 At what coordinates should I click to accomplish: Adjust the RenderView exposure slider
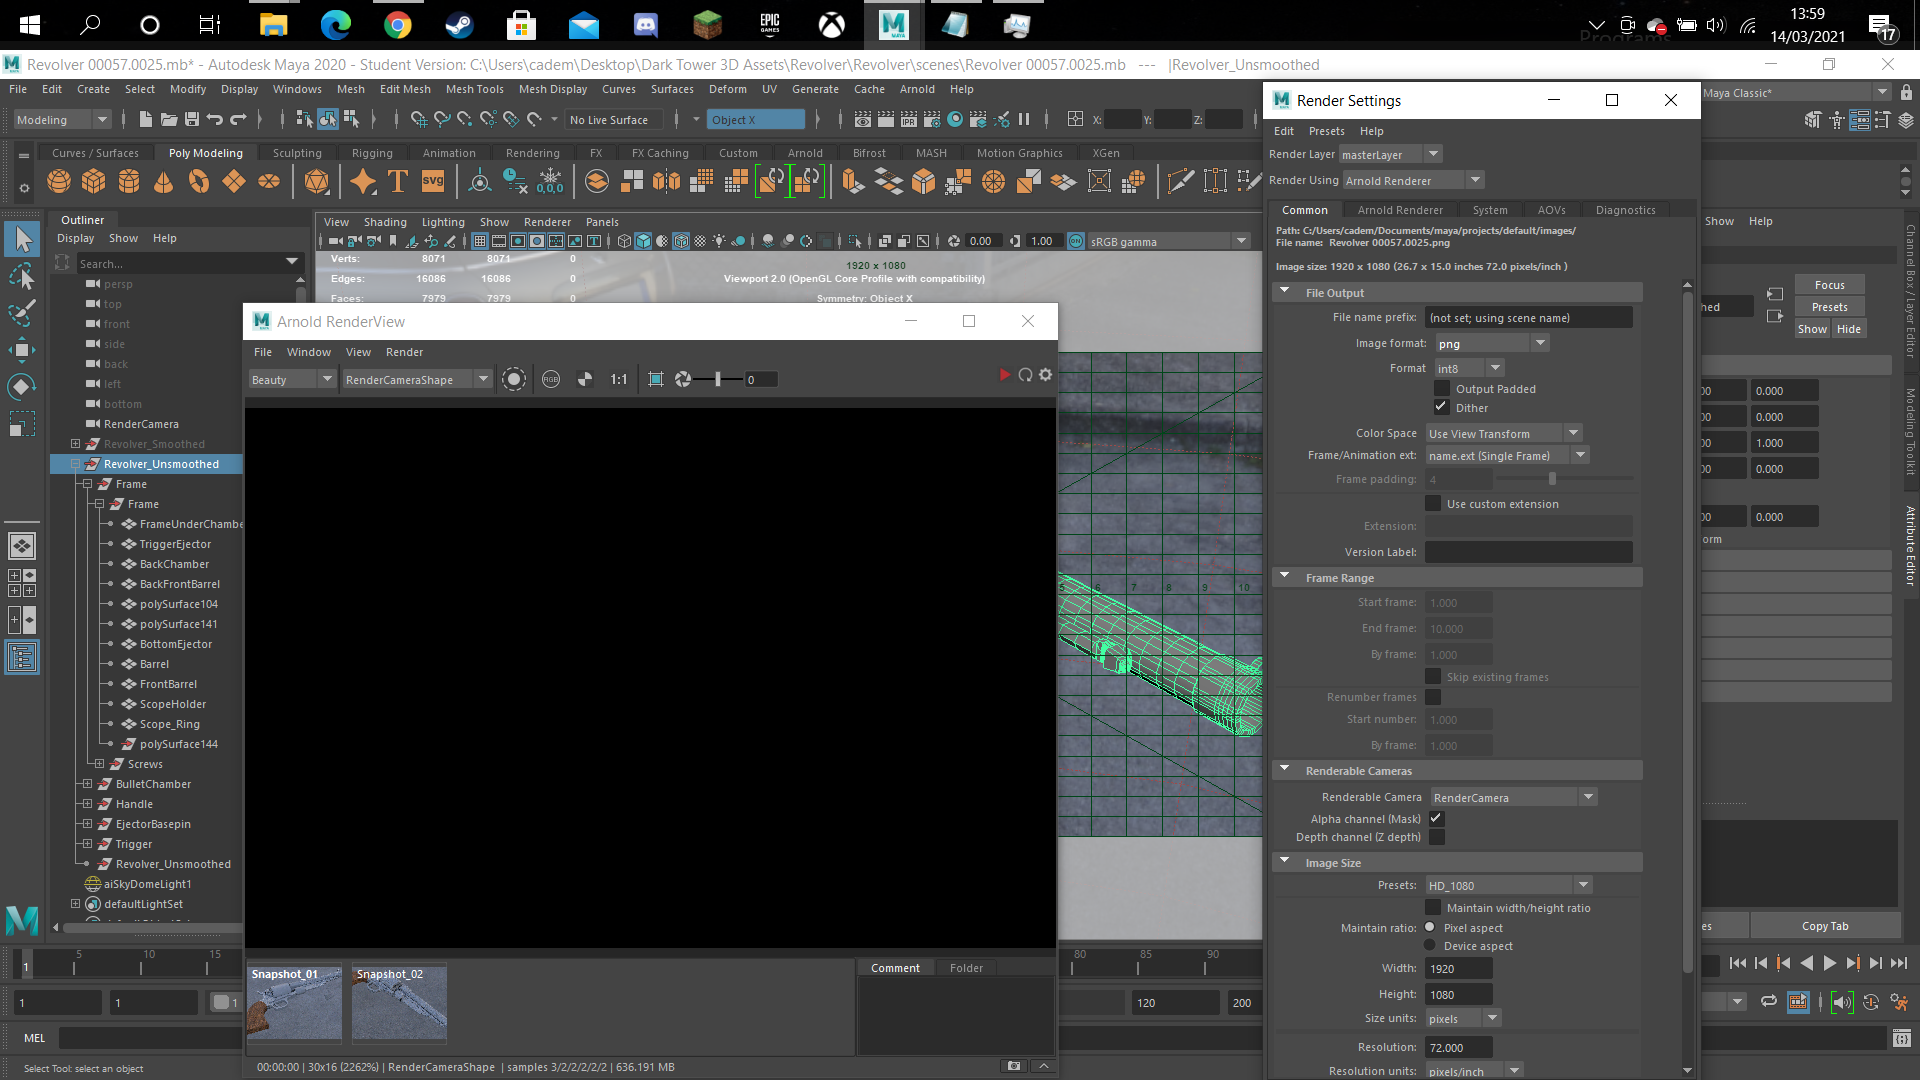[718, 379]
